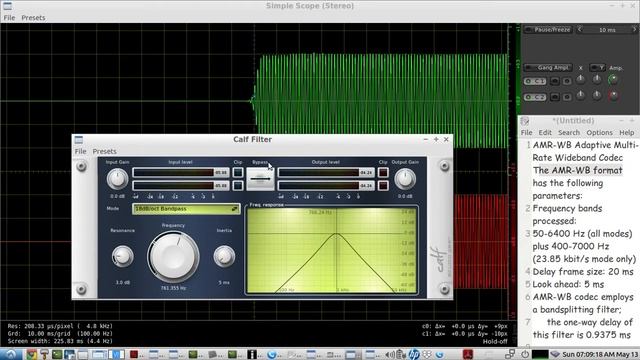The width and height of the screenshot is (640, 360).
Task: Click the C 2 X offset knob
Action: point(580,96)
